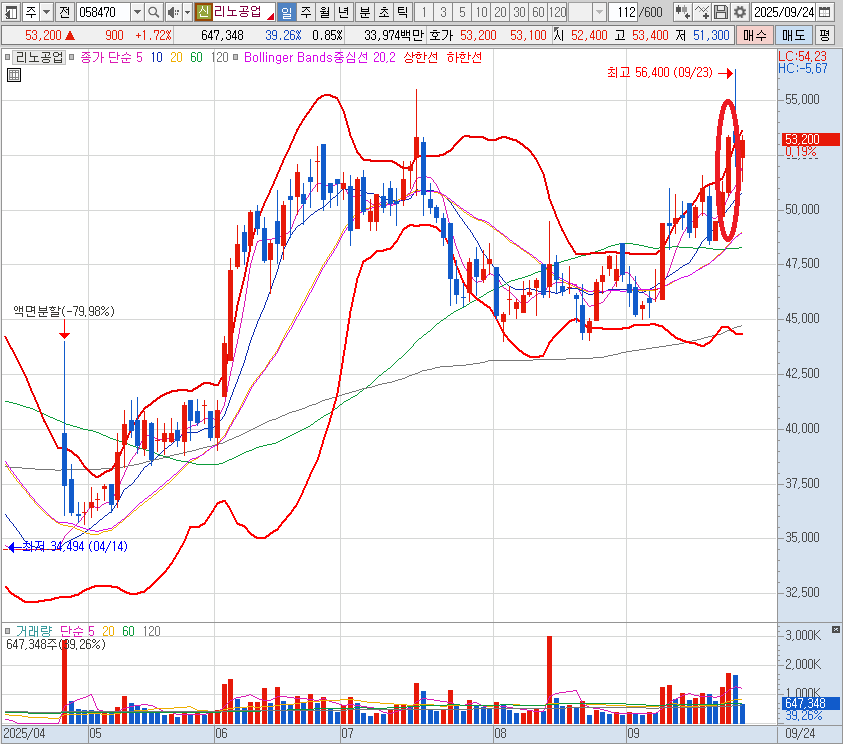This screenshot has width=843, height=744.
Task: Click the add line overlay icon
Action: tap(701, 12)
